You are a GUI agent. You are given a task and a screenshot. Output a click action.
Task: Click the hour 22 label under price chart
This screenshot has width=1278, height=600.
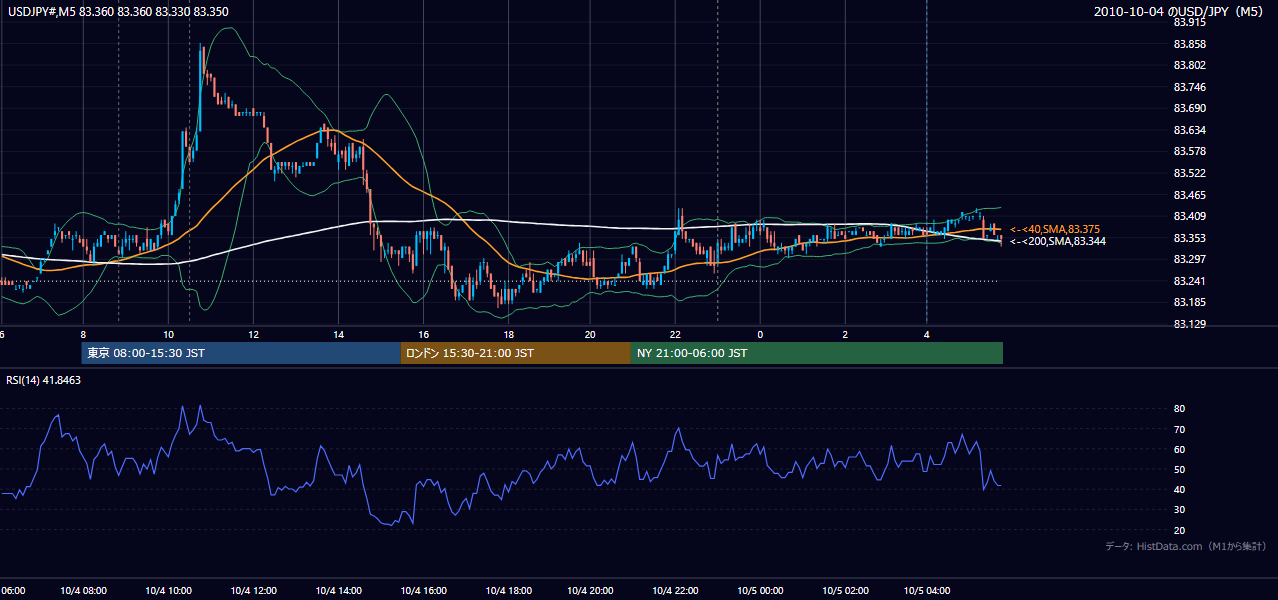[675, 334]
